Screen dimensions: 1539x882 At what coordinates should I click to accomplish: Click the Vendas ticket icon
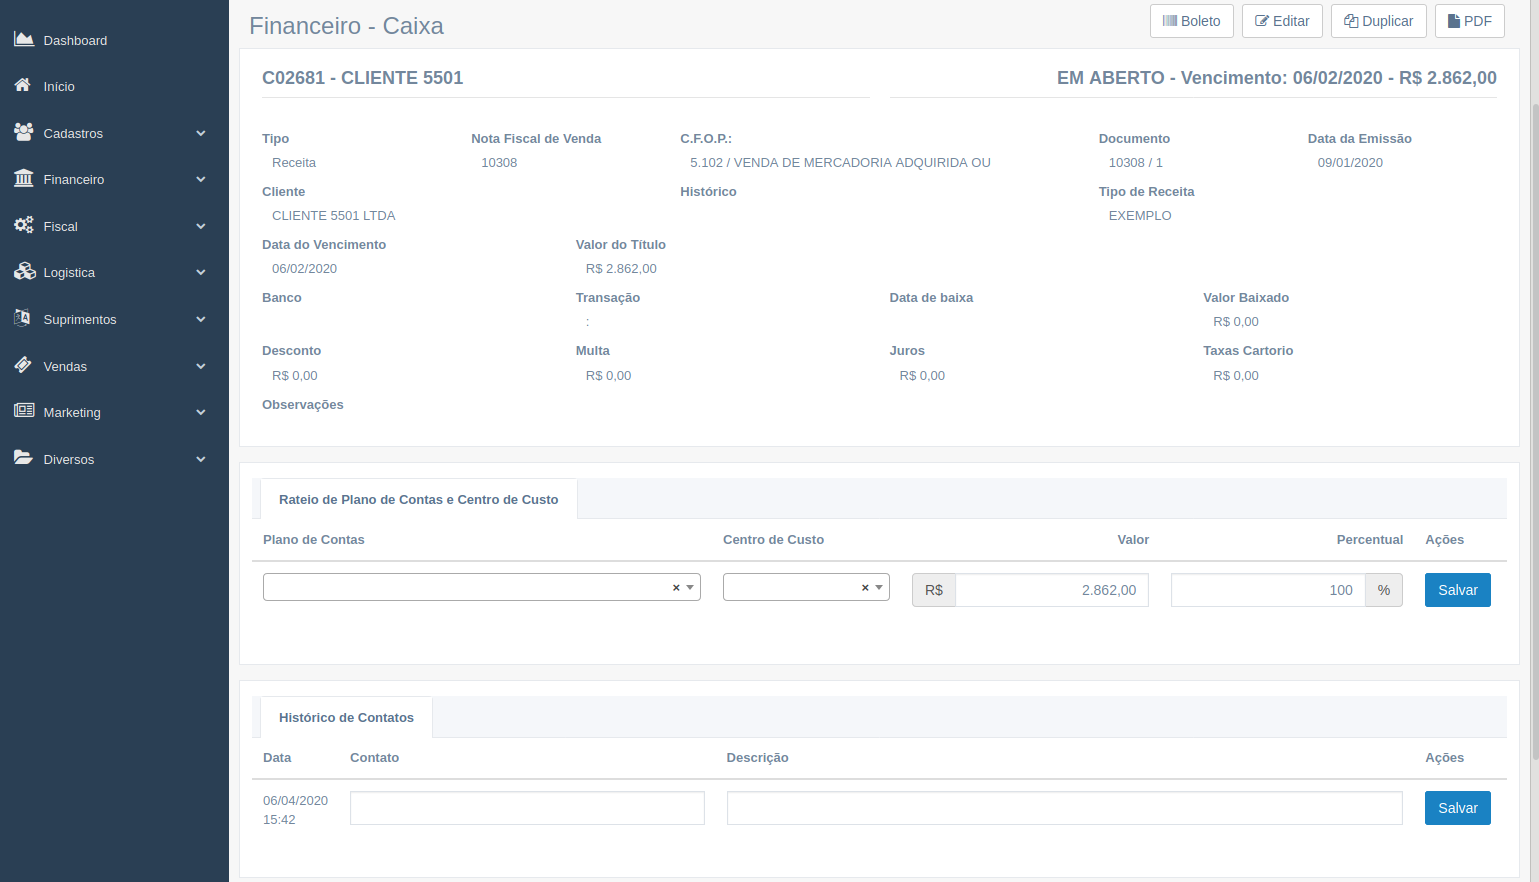pos(23,366)
